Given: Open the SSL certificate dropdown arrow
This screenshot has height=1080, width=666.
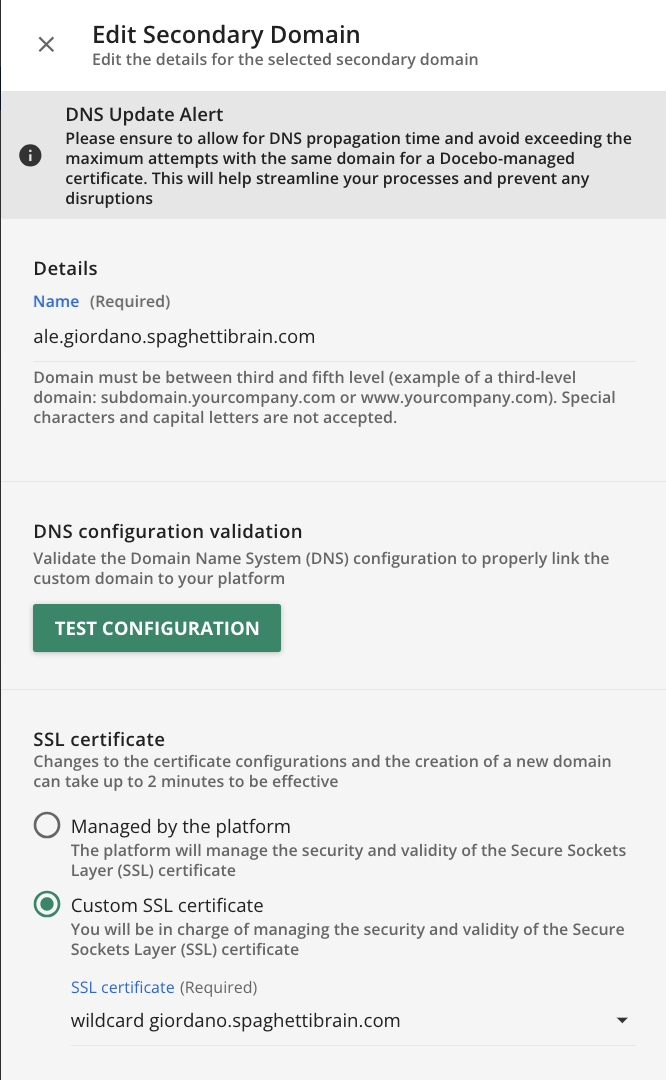Looking at the screenshot, I should [622, 1021].
